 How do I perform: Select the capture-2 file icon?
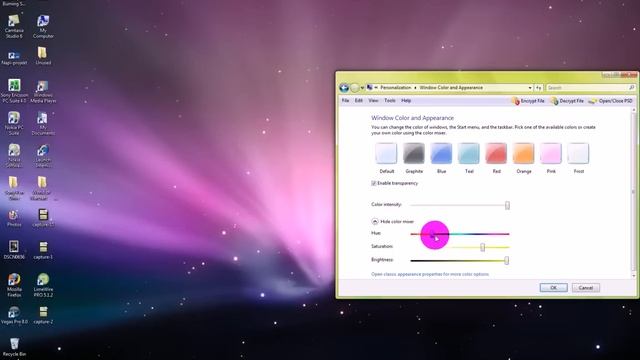43,315
